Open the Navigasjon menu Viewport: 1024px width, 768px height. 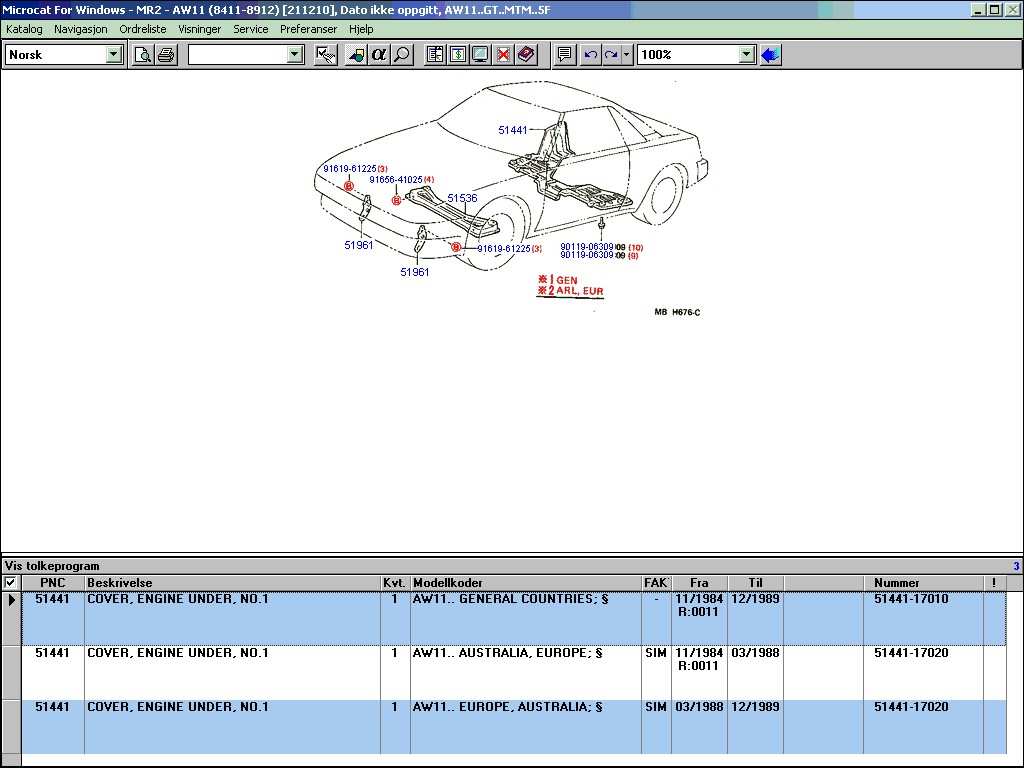(x=81, y=29)
